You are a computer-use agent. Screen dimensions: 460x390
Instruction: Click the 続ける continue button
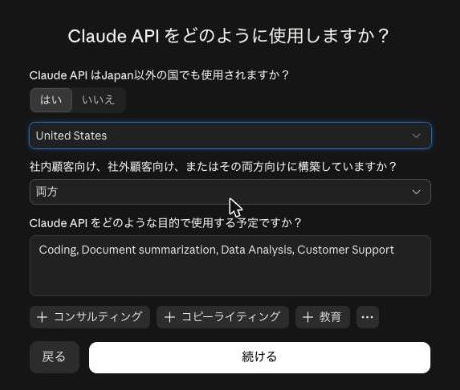260,357
